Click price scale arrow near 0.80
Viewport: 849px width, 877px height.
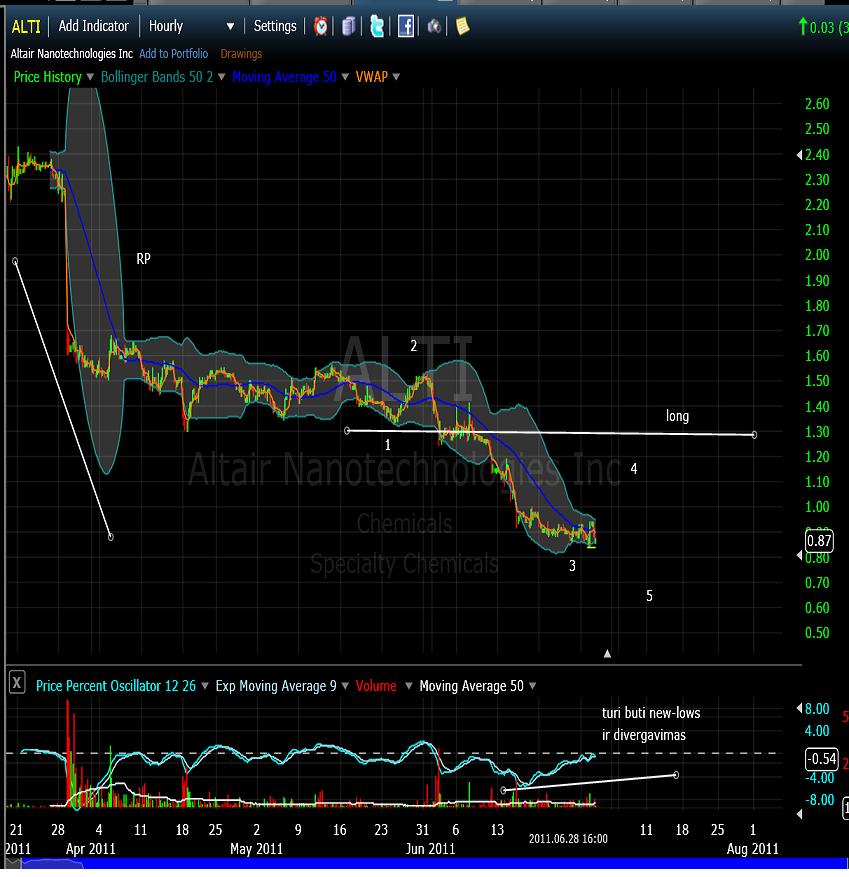point(799,555)
